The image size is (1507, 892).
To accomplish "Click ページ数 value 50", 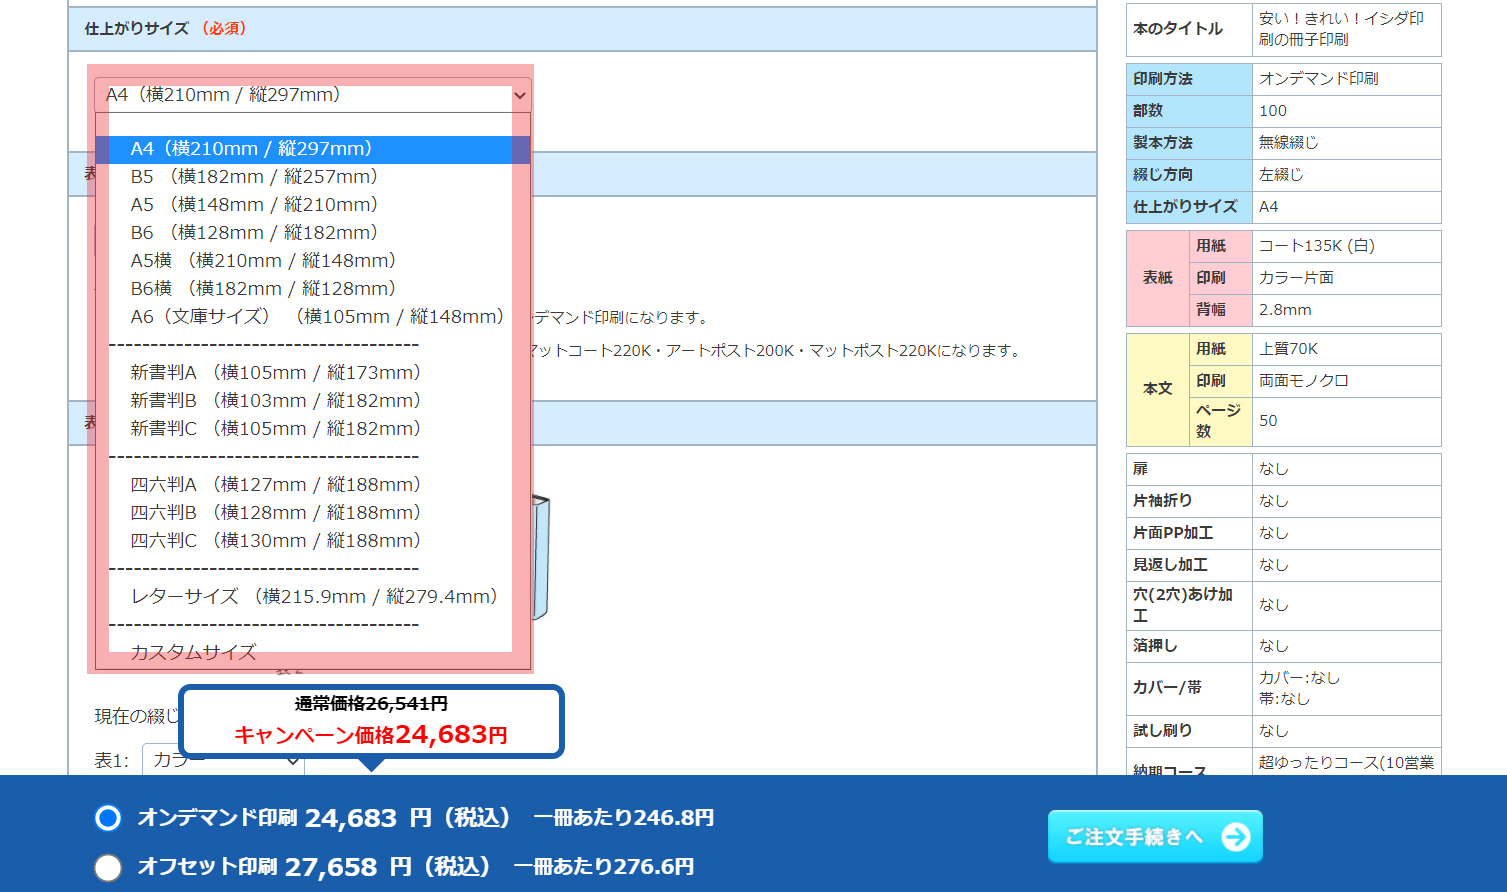I will click(x=1268, y=421).
